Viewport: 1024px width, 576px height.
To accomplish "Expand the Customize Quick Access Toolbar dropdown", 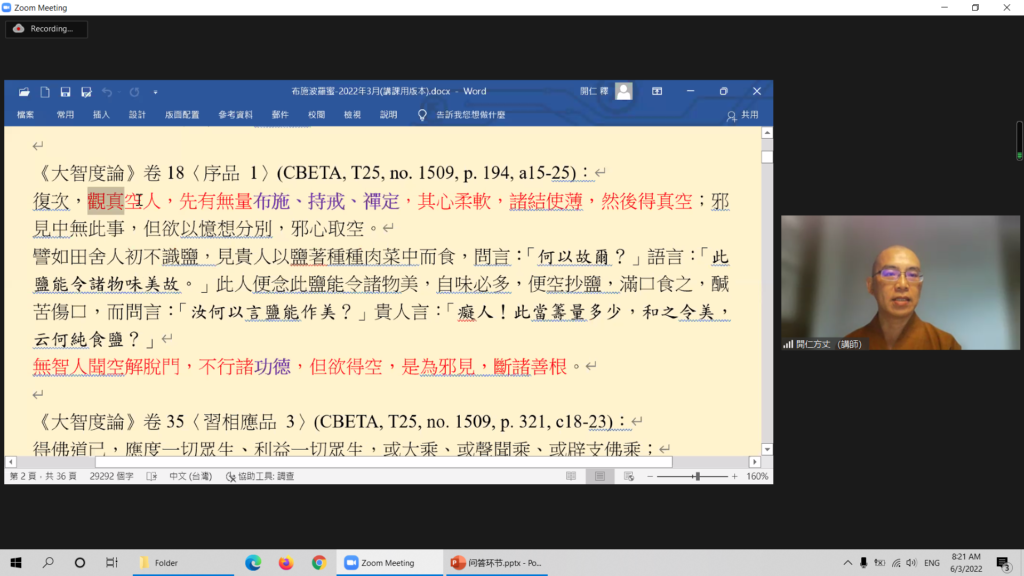I will [155, 92].
